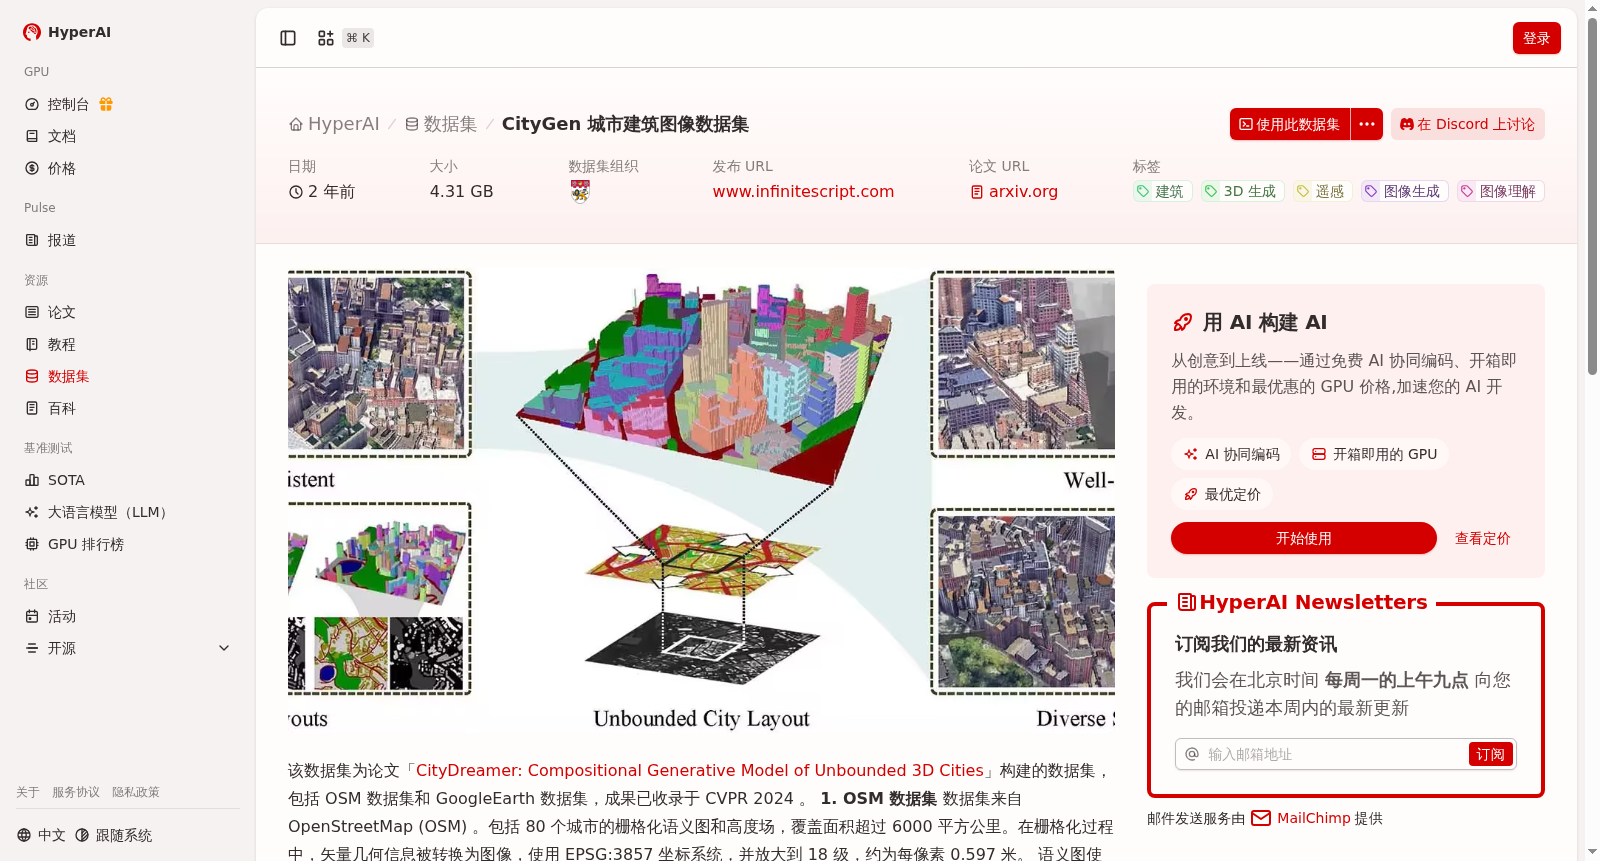Click the HyperAI logo icon
This screenshot has width=1600, height=861.
32,32
